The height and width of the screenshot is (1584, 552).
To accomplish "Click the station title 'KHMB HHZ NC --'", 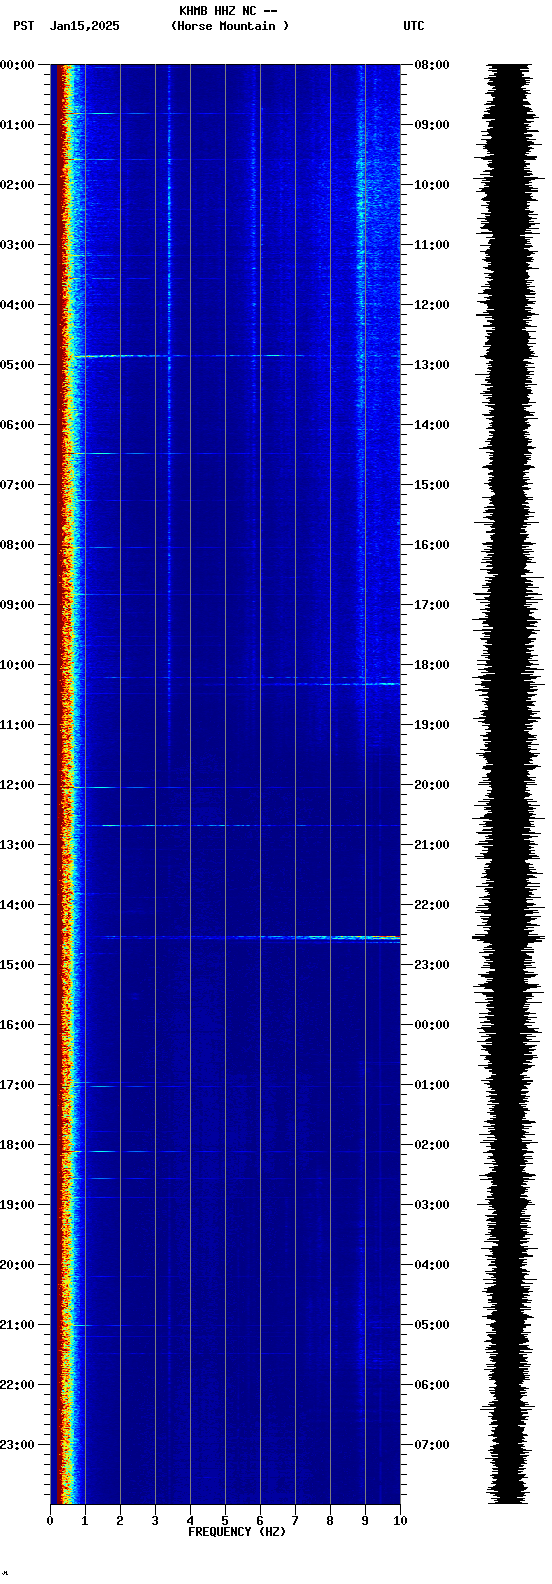I will click(x=228, y=11).
